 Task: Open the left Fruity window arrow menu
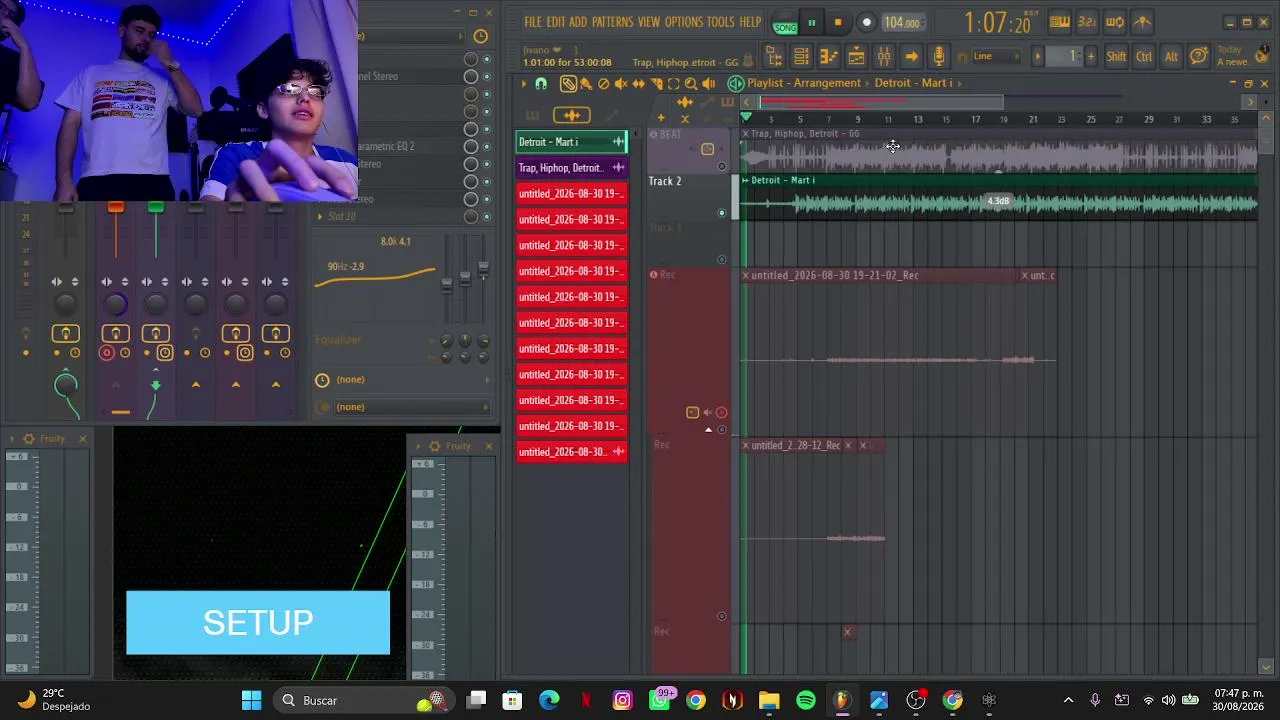(11, 439)
